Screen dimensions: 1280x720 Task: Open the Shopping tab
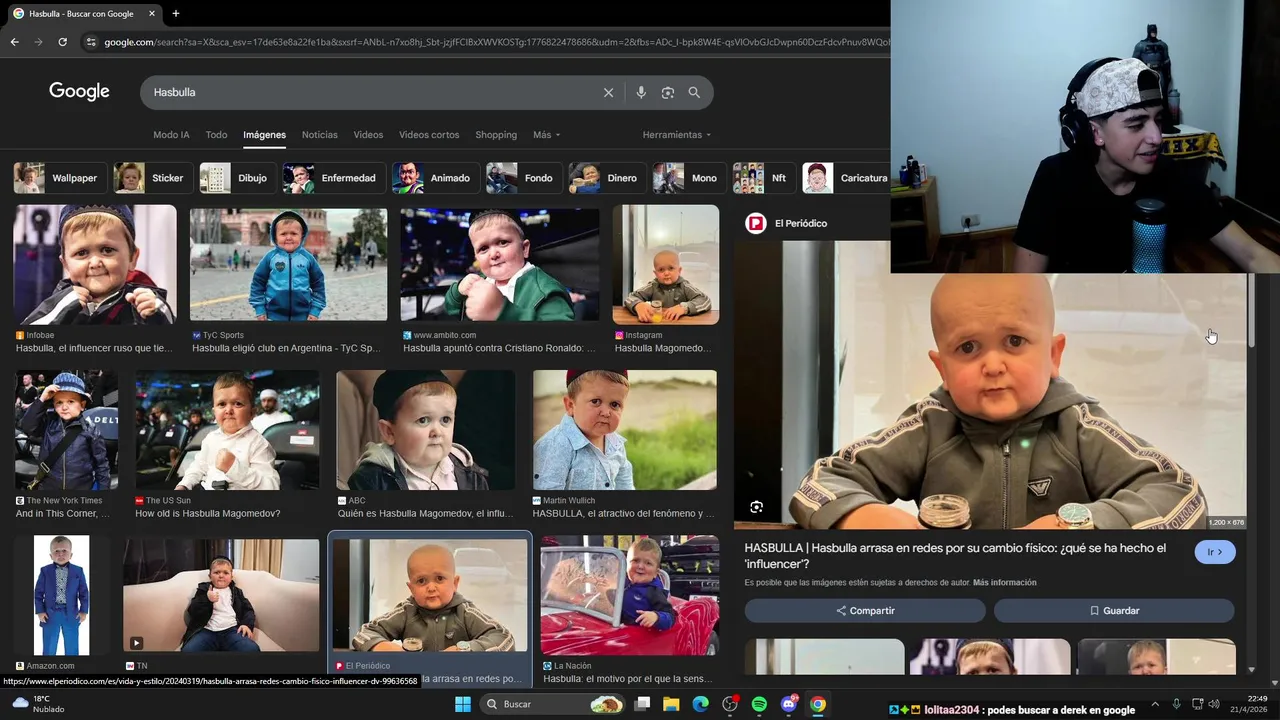pyautogui.click(x=496, y=135)
